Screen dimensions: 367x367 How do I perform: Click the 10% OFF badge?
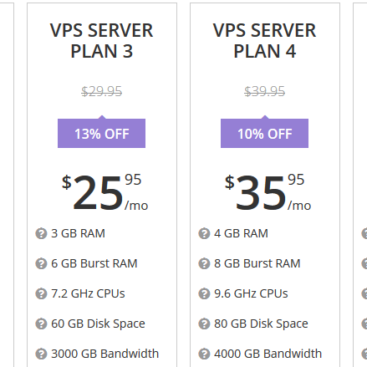(x=265, y=133)
